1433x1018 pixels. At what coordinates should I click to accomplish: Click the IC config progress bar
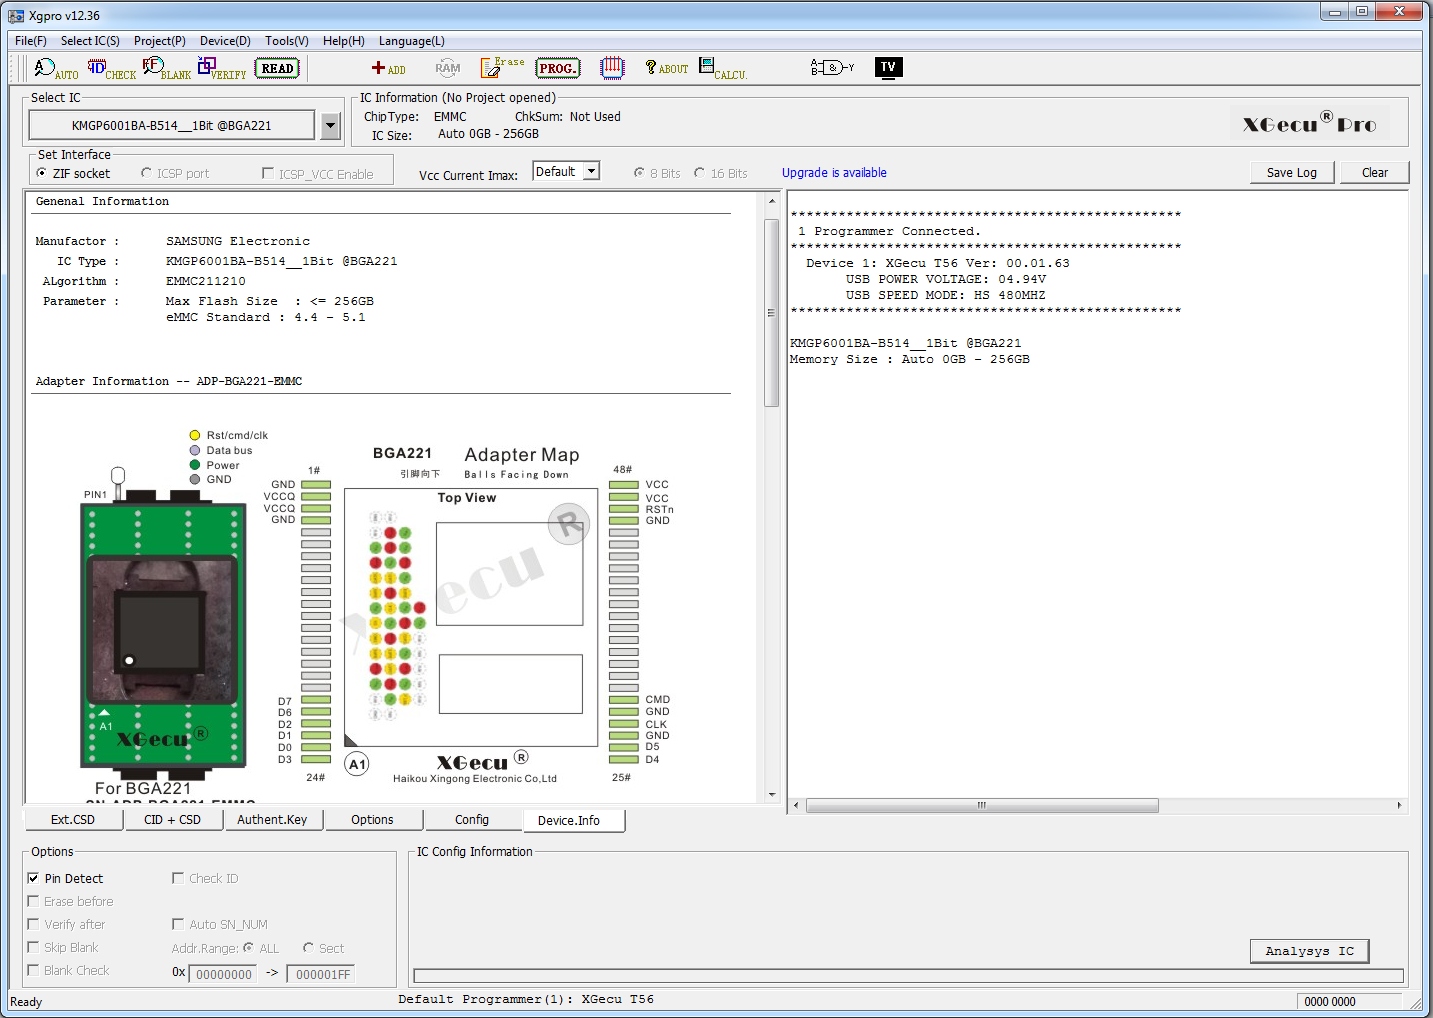908,975
